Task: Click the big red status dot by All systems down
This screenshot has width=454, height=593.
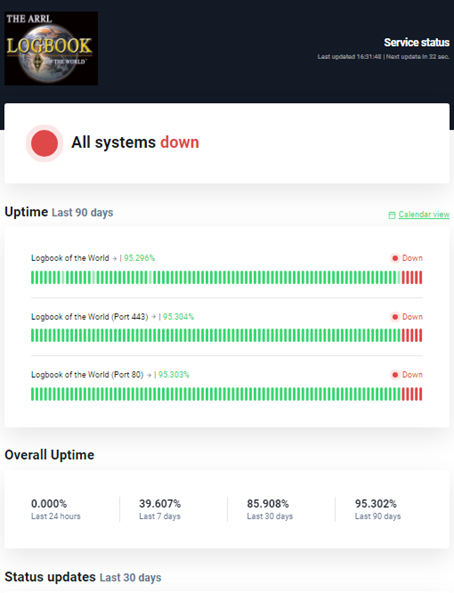Action: (x=44, y=143)
